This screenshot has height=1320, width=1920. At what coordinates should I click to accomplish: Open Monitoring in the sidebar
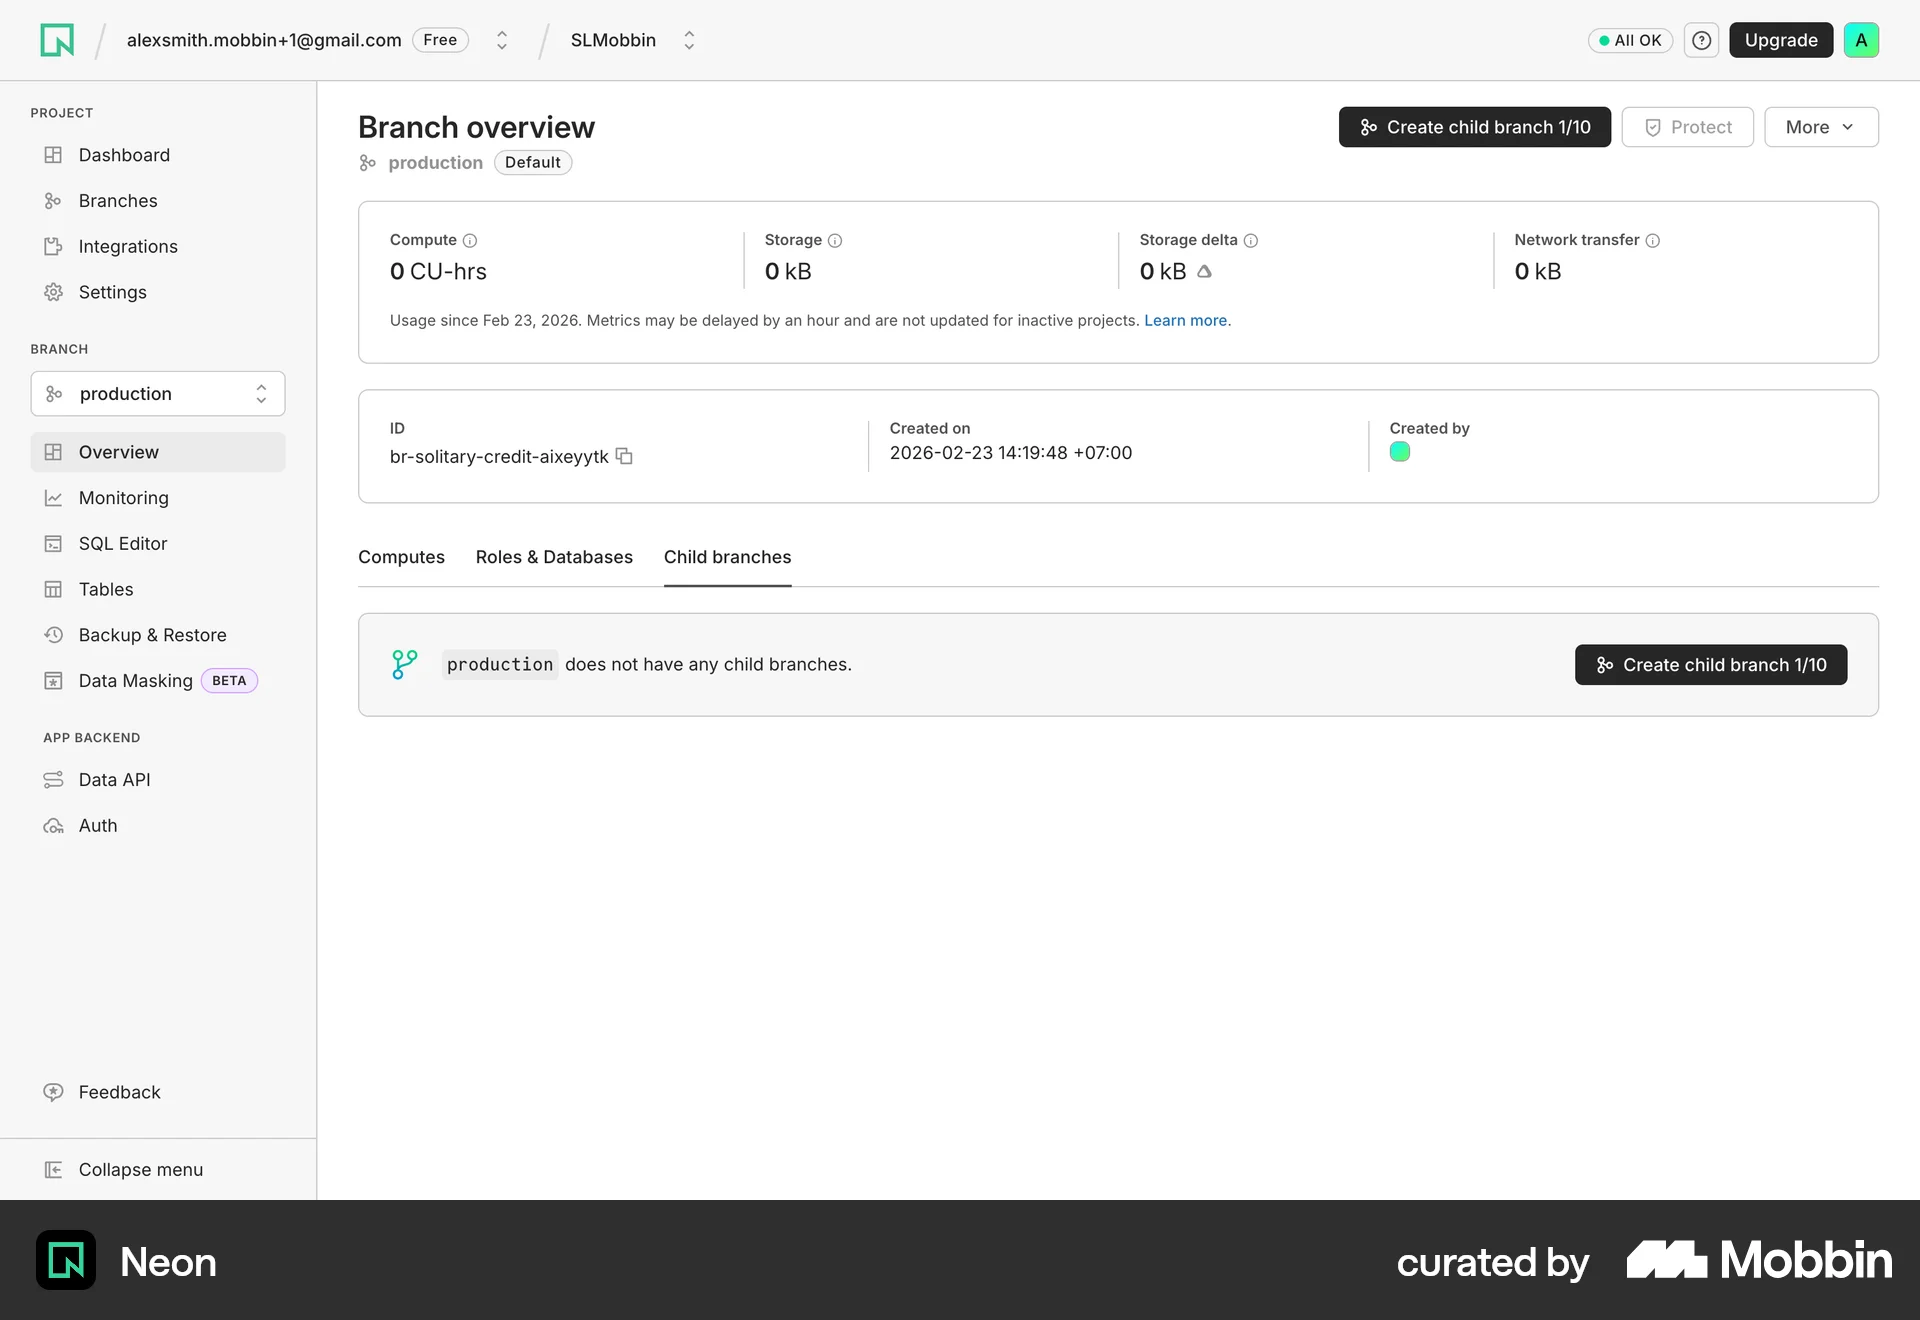(158, 498)
